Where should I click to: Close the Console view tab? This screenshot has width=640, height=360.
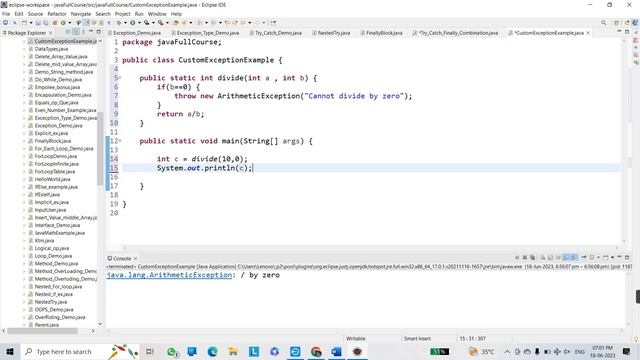pyautogui.click(x=135, y=258)
